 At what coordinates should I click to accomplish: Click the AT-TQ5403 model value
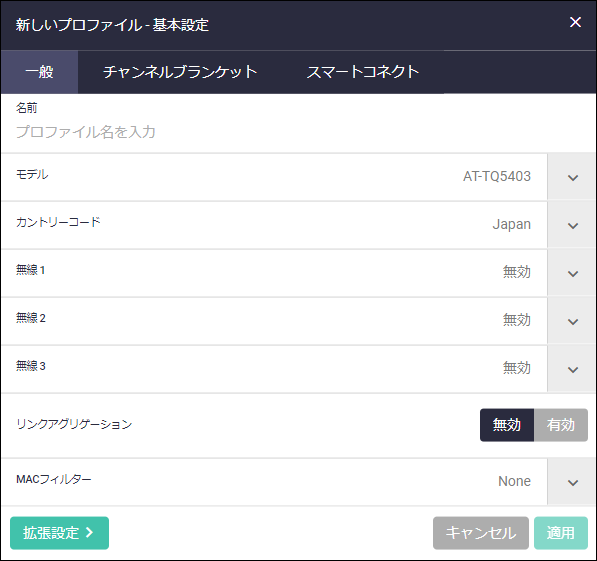coord(496,176)
